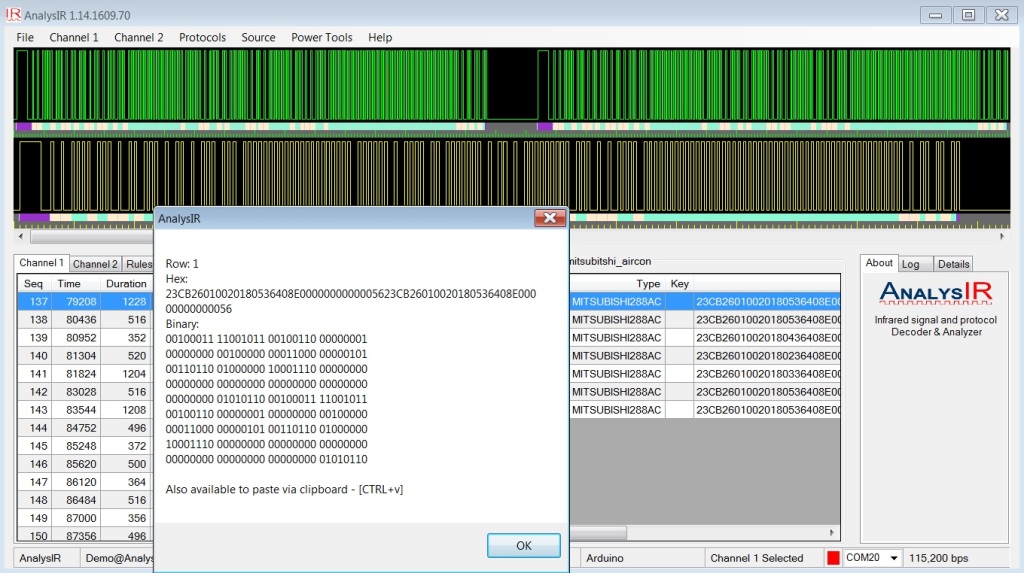Viewport: 1024px width, 573px height.
Task: Select row with Seq 142
Action: pos(85,391)
